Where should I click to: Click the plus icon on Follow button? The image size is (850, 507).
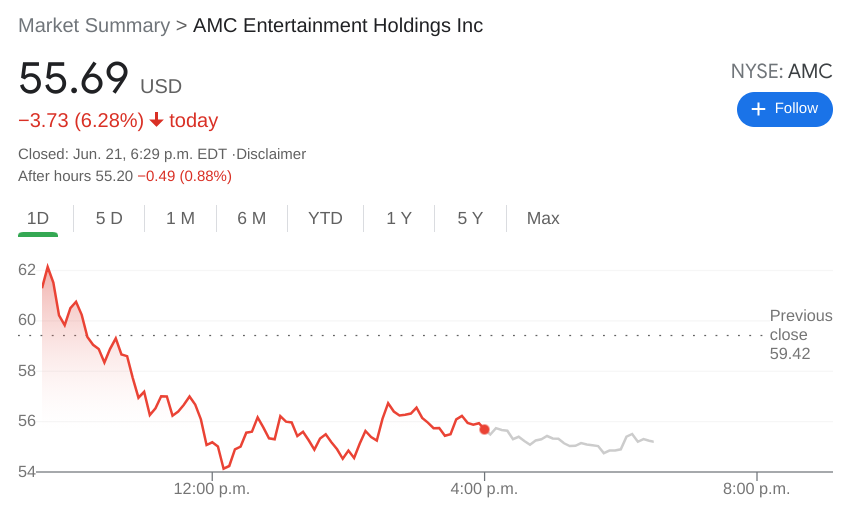tap(758, 109)
